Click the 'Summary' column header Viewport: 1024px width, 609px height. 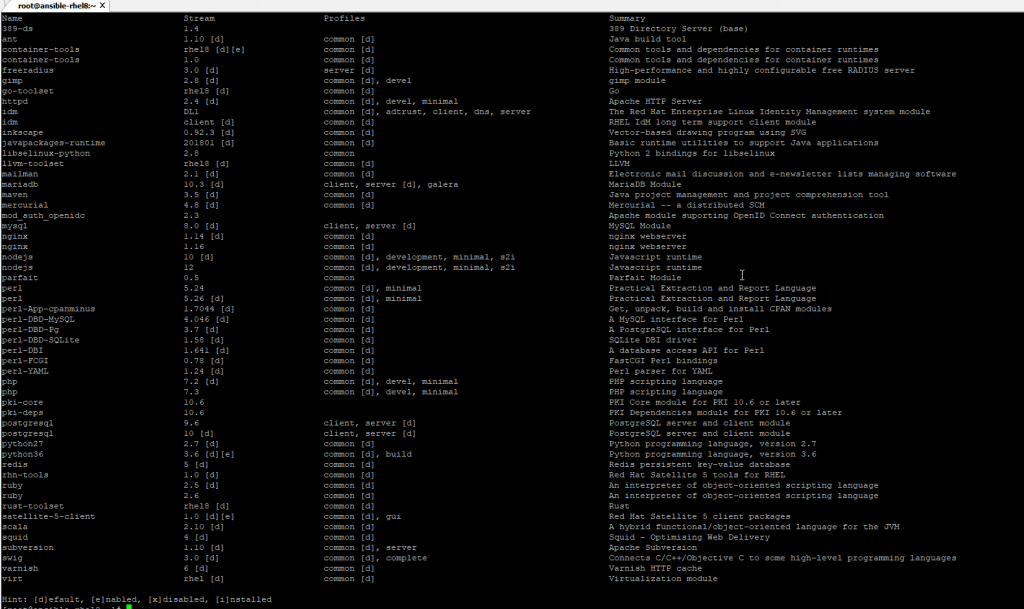coord(627,18)
